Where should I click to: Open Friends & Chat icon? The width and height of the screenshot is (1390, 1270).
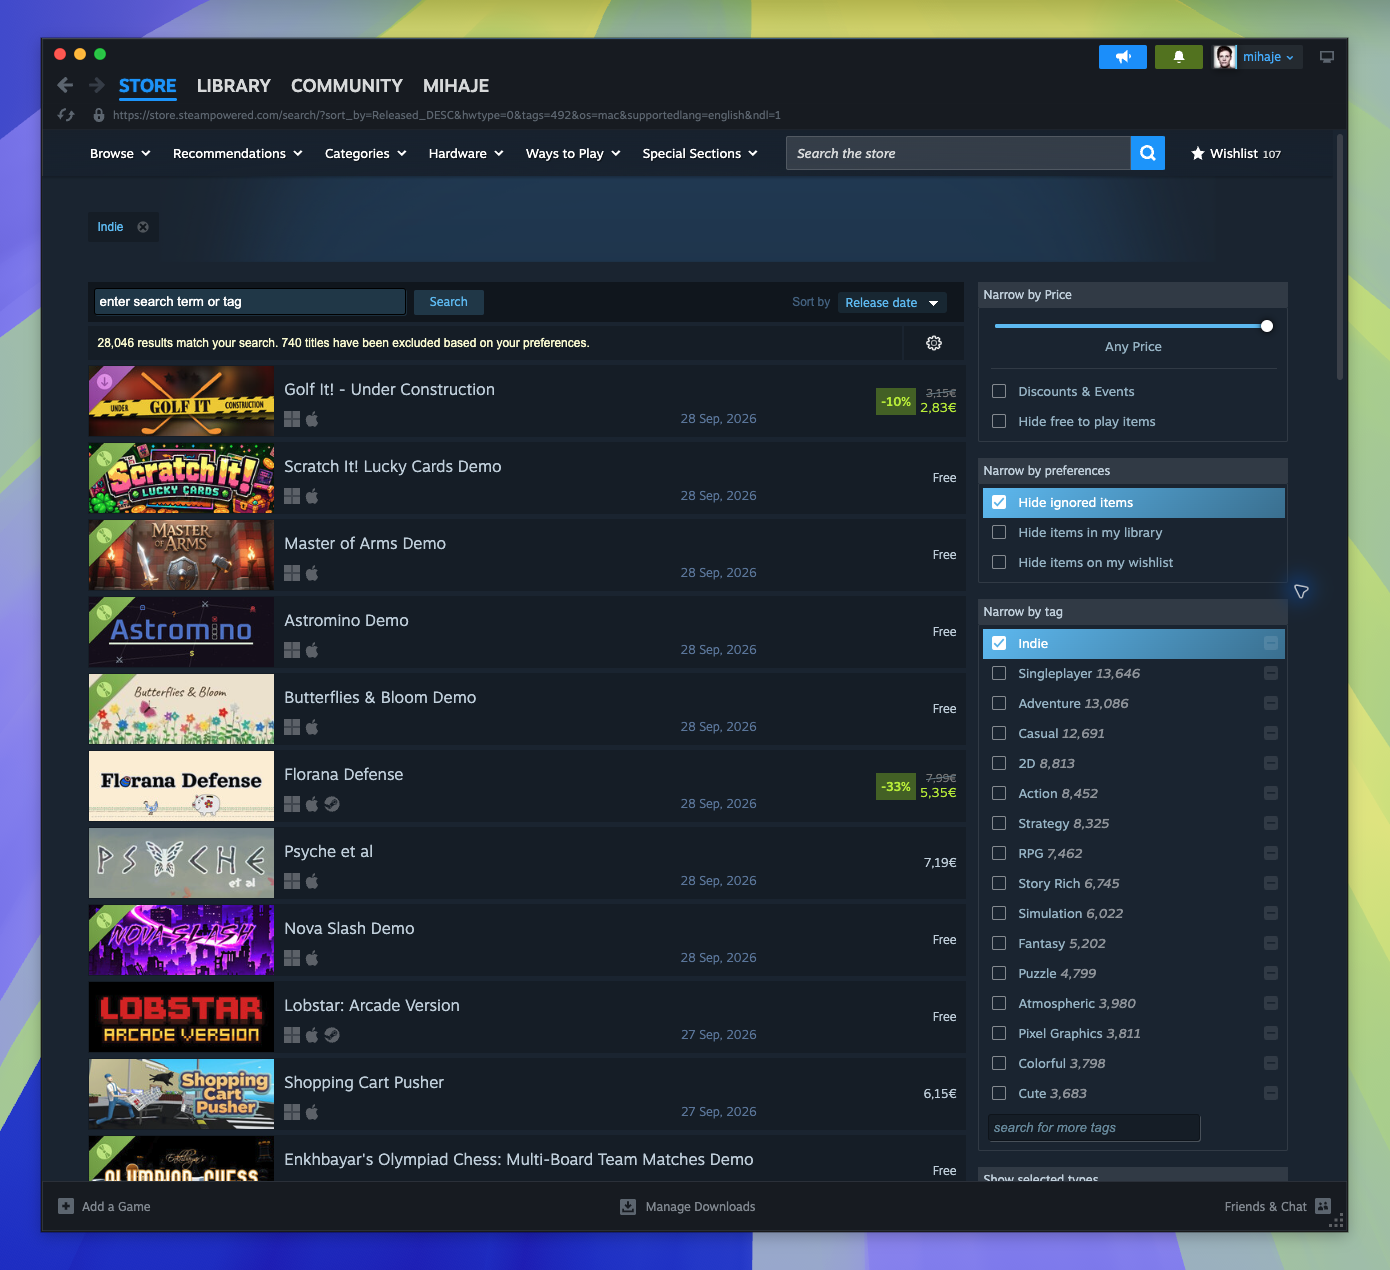pos(1323,1206)
